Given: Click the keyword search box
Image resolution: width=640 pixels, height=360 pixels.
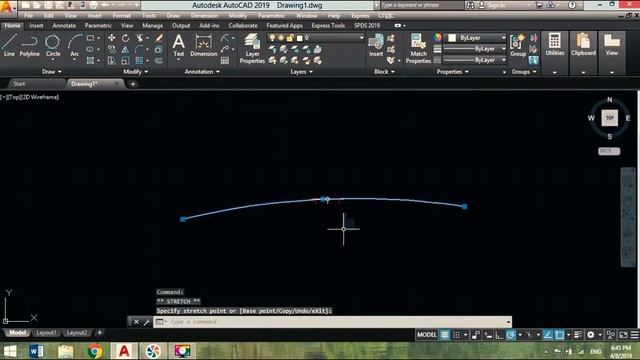Looking at the screenshot, I should [421, 5].
